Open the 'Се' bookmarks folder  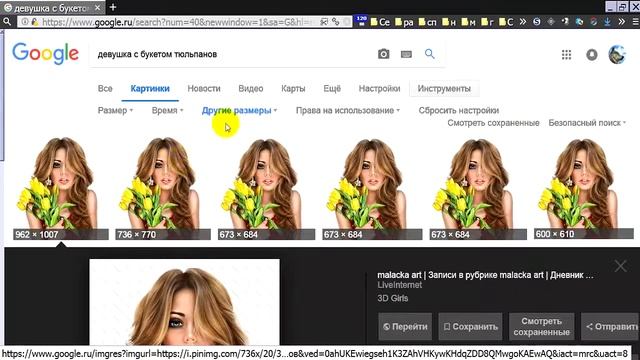coord(380,22)
